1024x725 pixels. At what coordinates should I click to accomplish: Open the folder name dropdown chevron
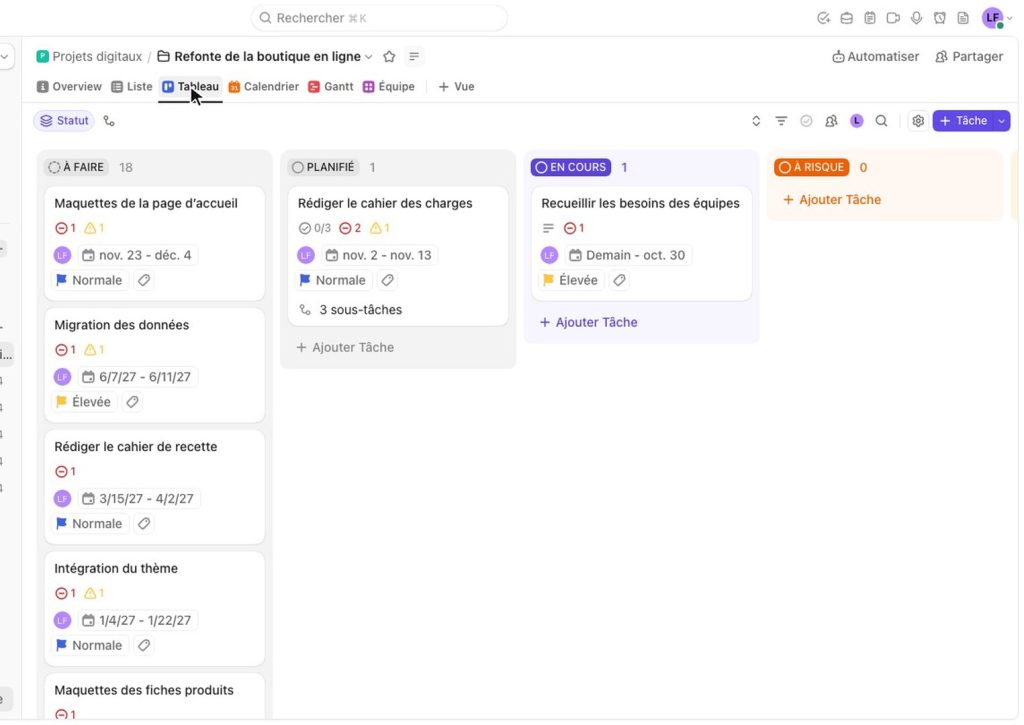click(x=369, y=57)
